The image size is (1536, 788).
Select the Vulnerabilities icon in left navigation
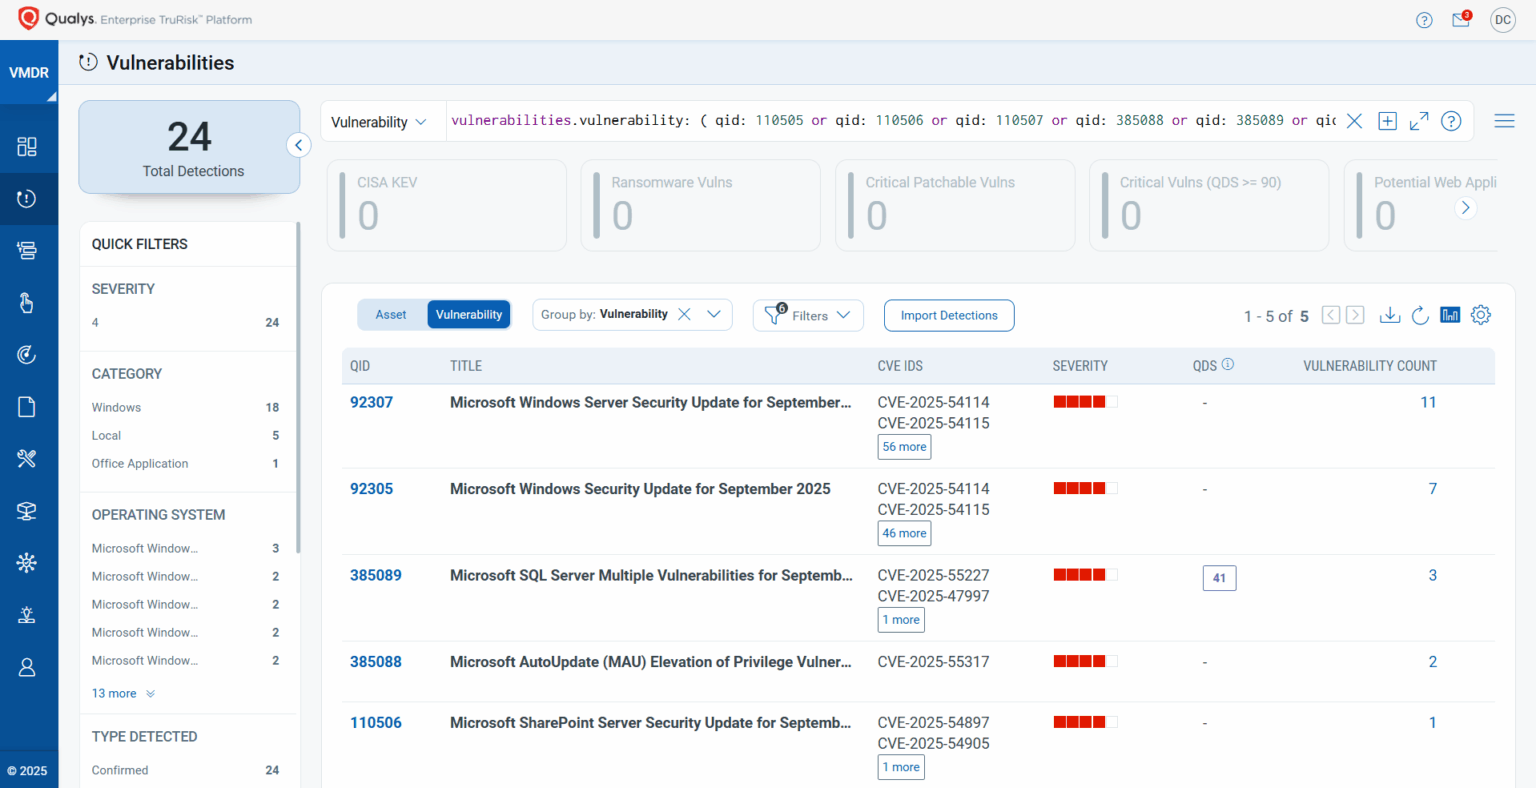(x=29, y=198)
